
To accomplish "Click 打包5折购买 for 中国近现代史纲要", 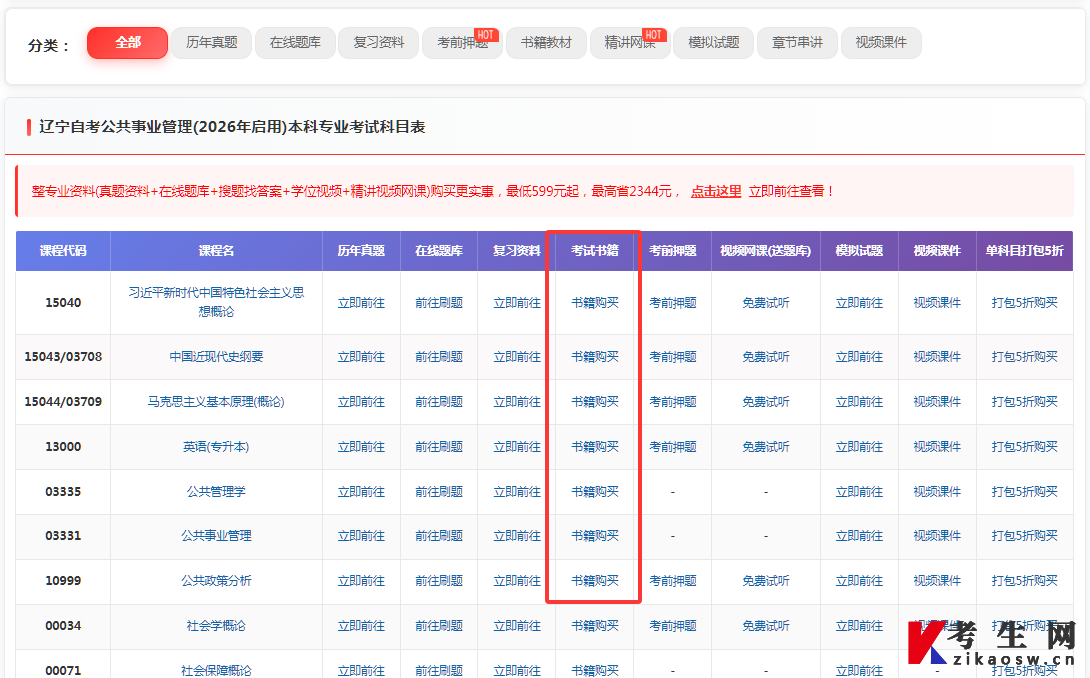I will pos(1025,357).
